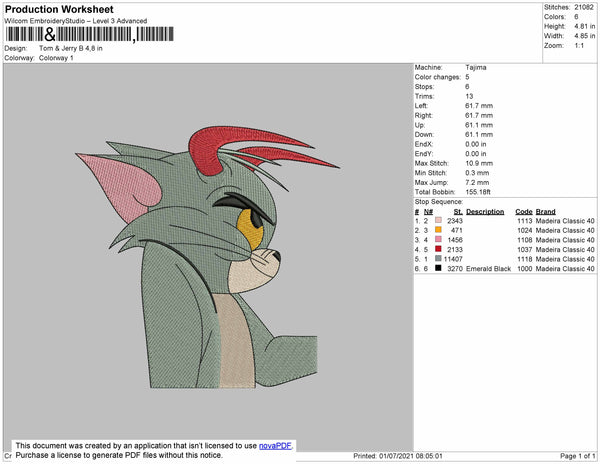The image size is (600, 464).
Task: Click 'Printed: 01/07/2021 08:05:01' footer text
Action: pyautogui.click(x=398, y=456)
